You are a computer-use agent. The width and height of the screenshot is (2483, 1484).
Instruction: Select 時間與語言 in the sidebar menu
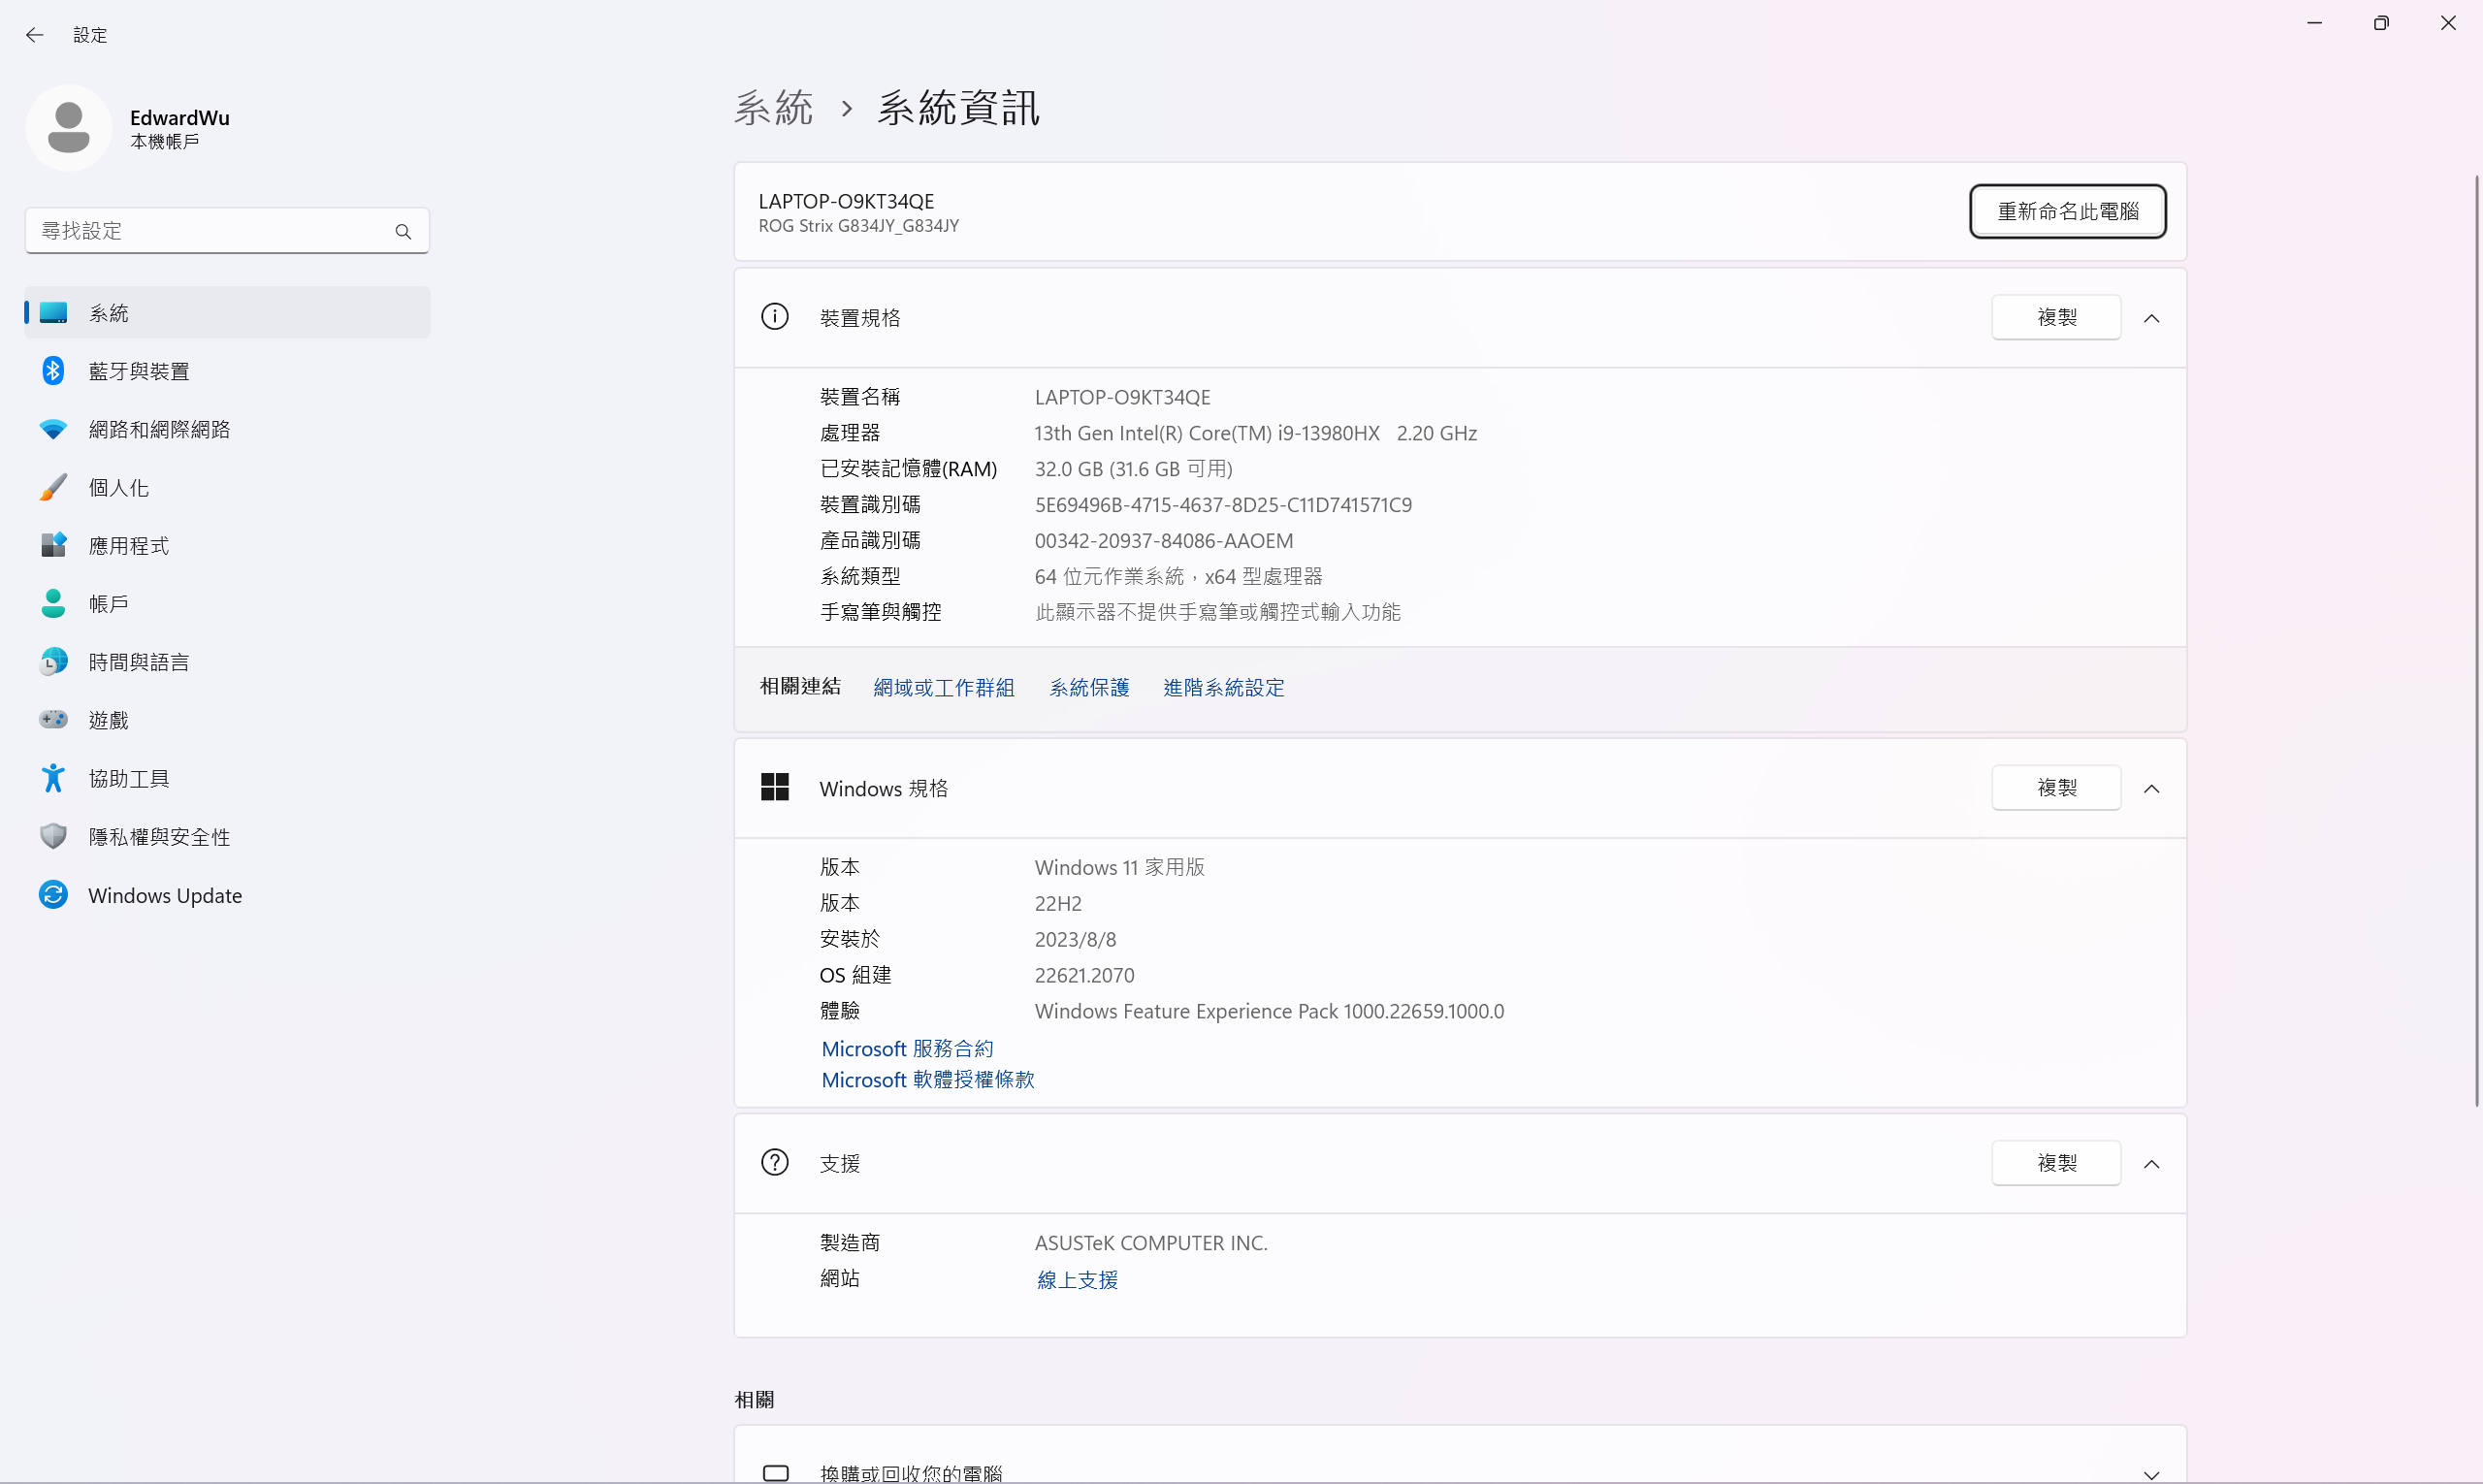click(138, 662)
